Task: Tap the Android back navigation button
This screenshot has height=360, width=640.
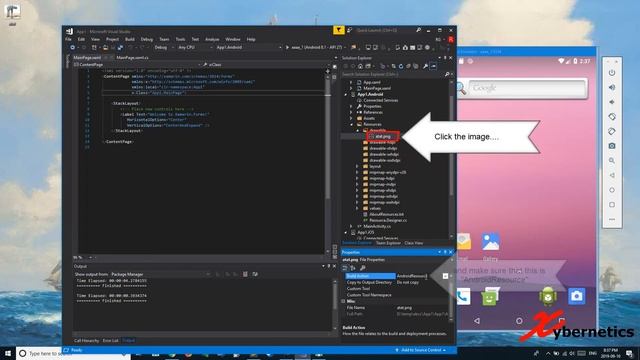Action: 477,321
